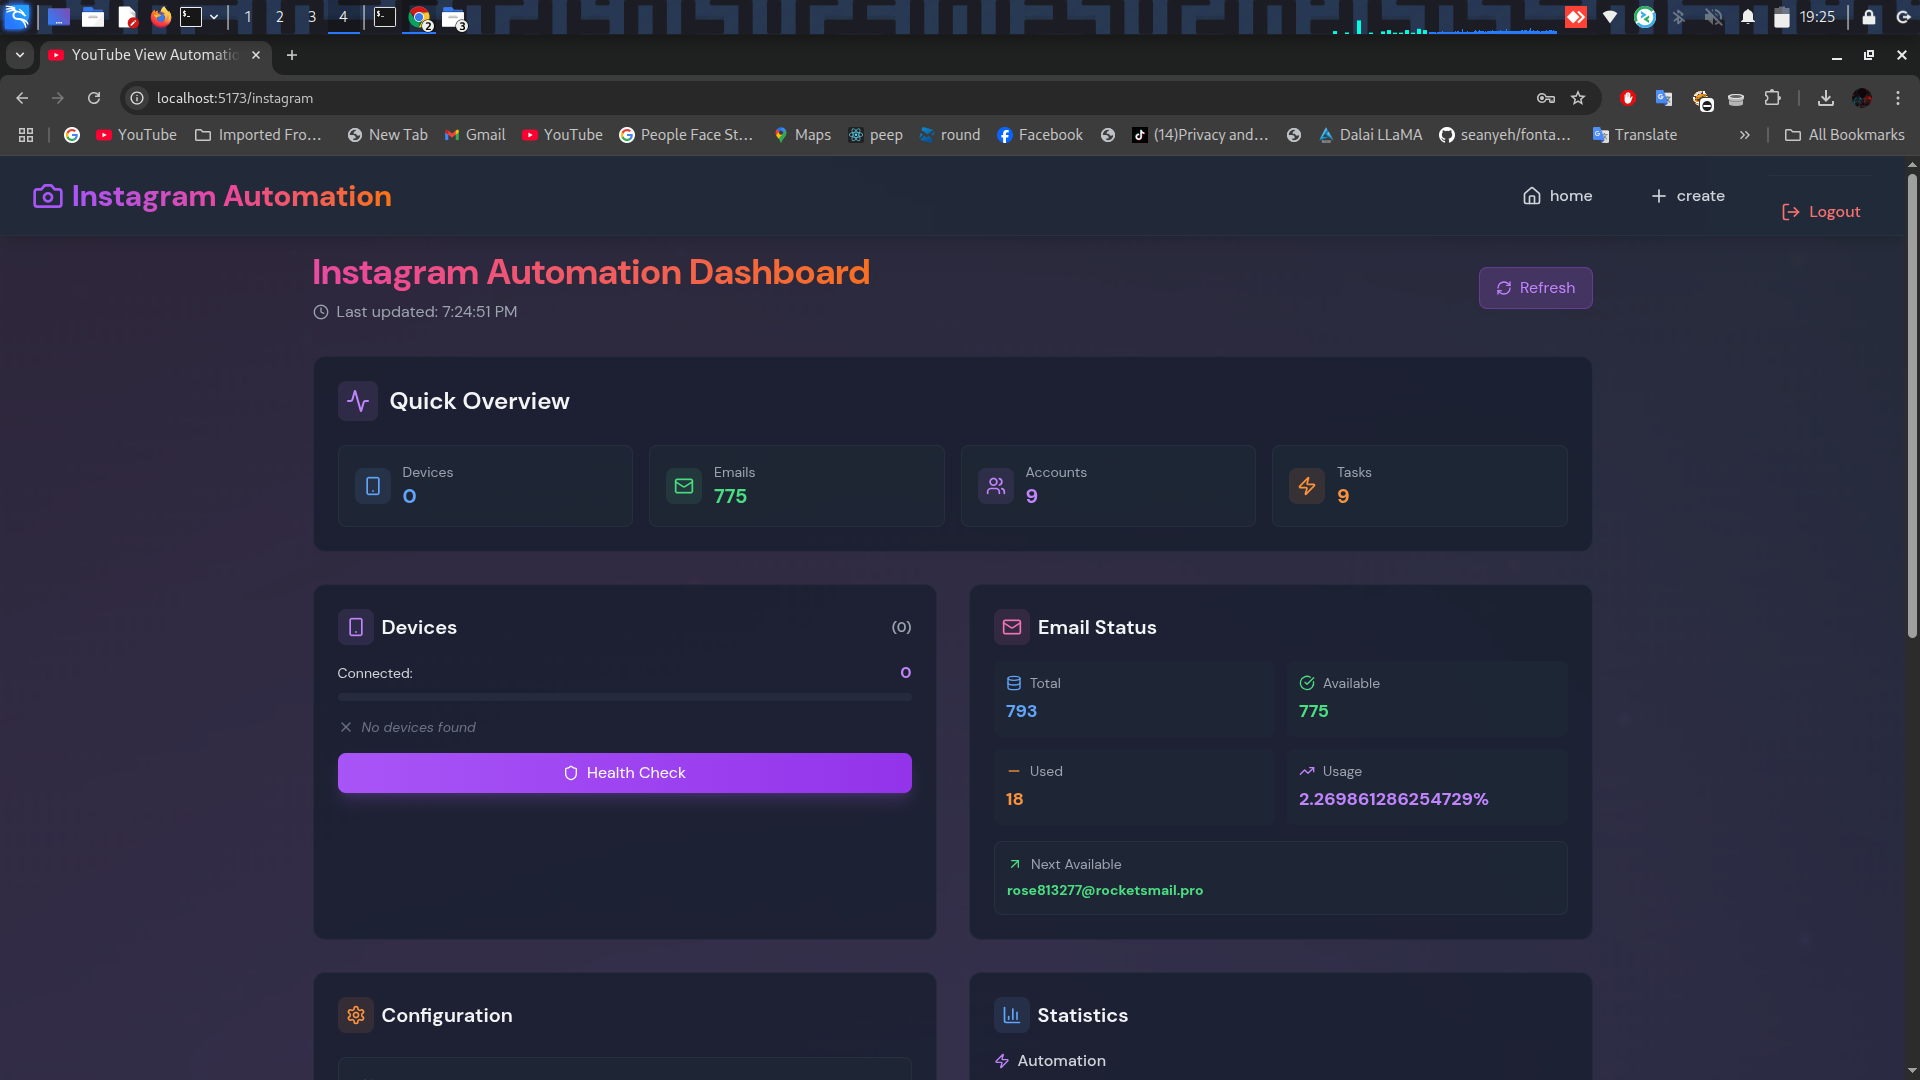Screen dimensions: 1920x1080
Task: Open the Imported From bookmarks folder
Action: 258,135
